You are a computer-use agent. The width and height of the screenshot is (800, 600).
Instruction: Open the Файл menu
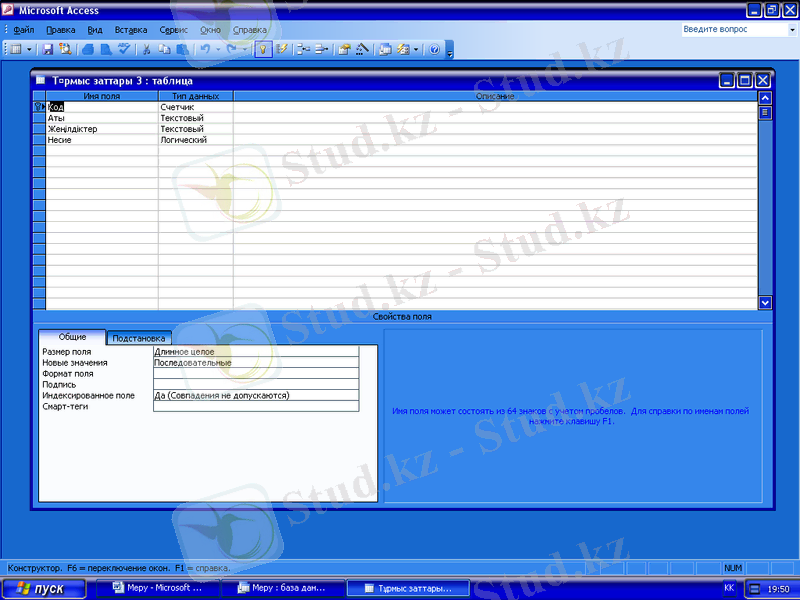[x=23, y=30]
